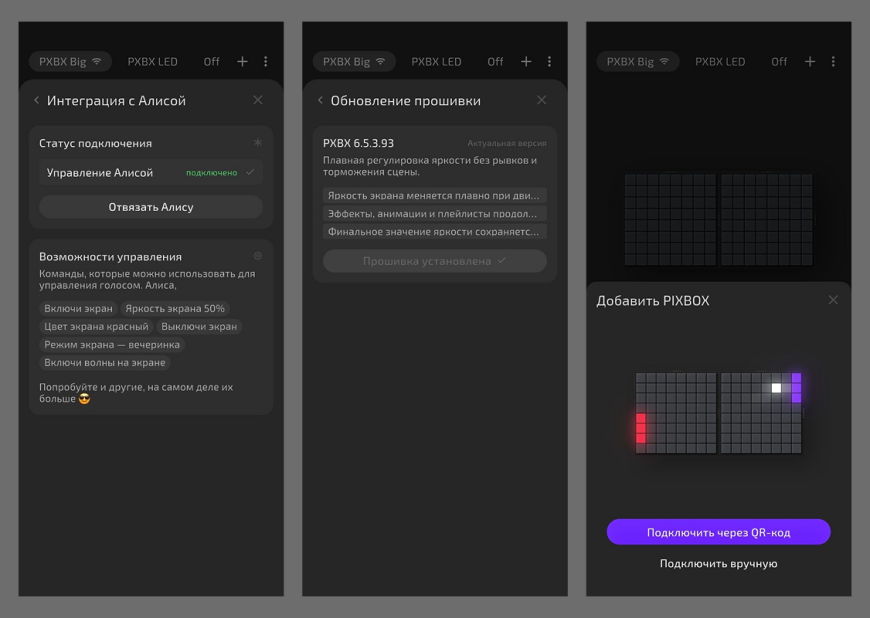Select the Off tab in the right screen

779,62
